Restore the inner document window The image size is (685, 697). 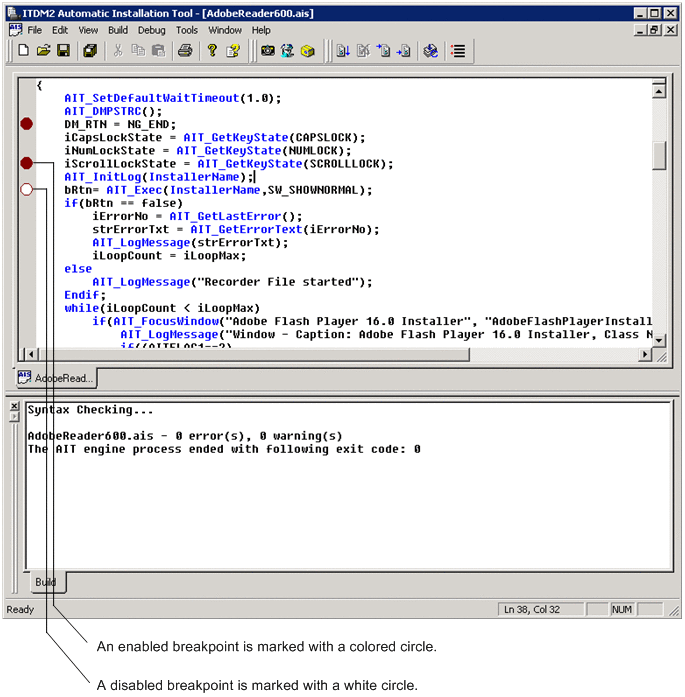(655, 30)
